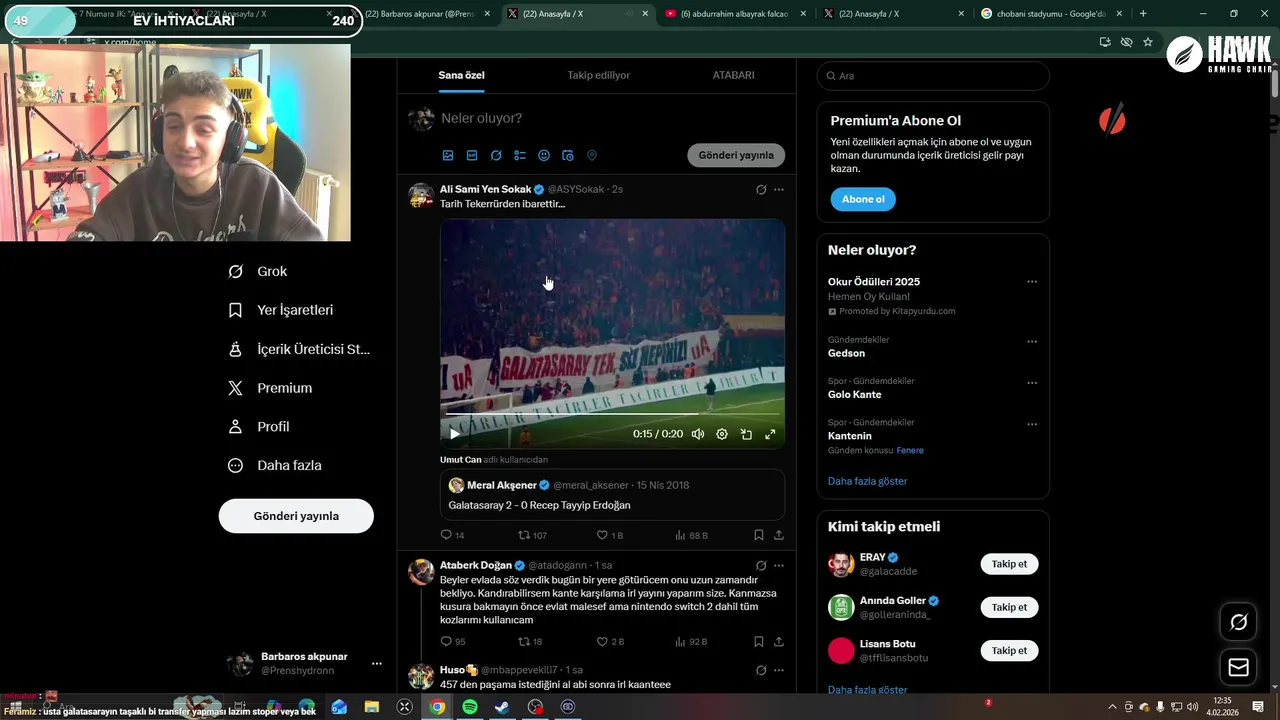Open video settings gear in the player

tap(722, 434)
